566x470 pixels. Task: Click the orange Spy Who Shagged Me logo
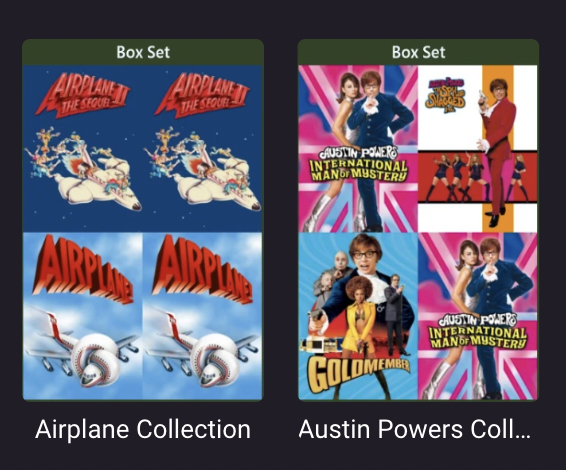[x=445, y=95]
